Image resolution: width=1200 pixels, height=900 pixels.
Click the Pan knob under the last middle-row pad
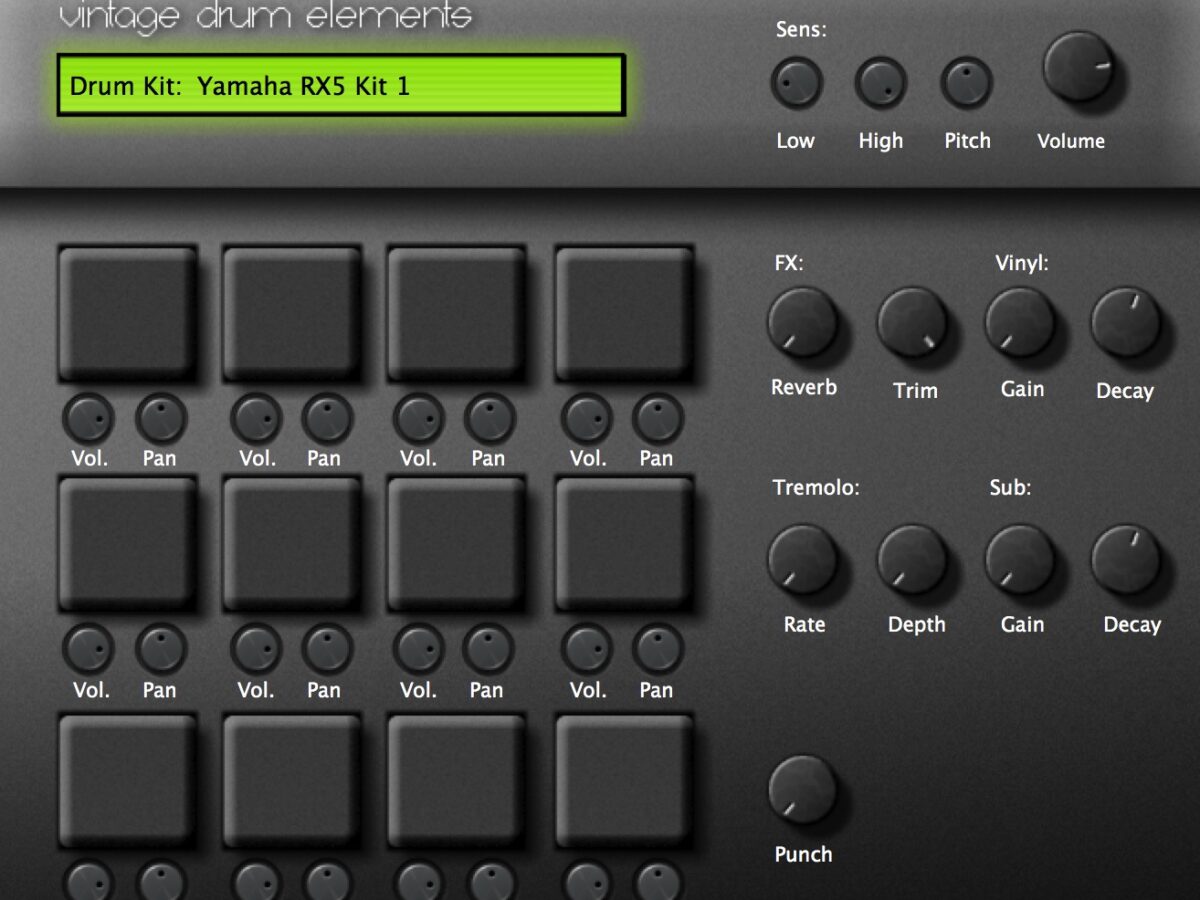click(657, 650)
